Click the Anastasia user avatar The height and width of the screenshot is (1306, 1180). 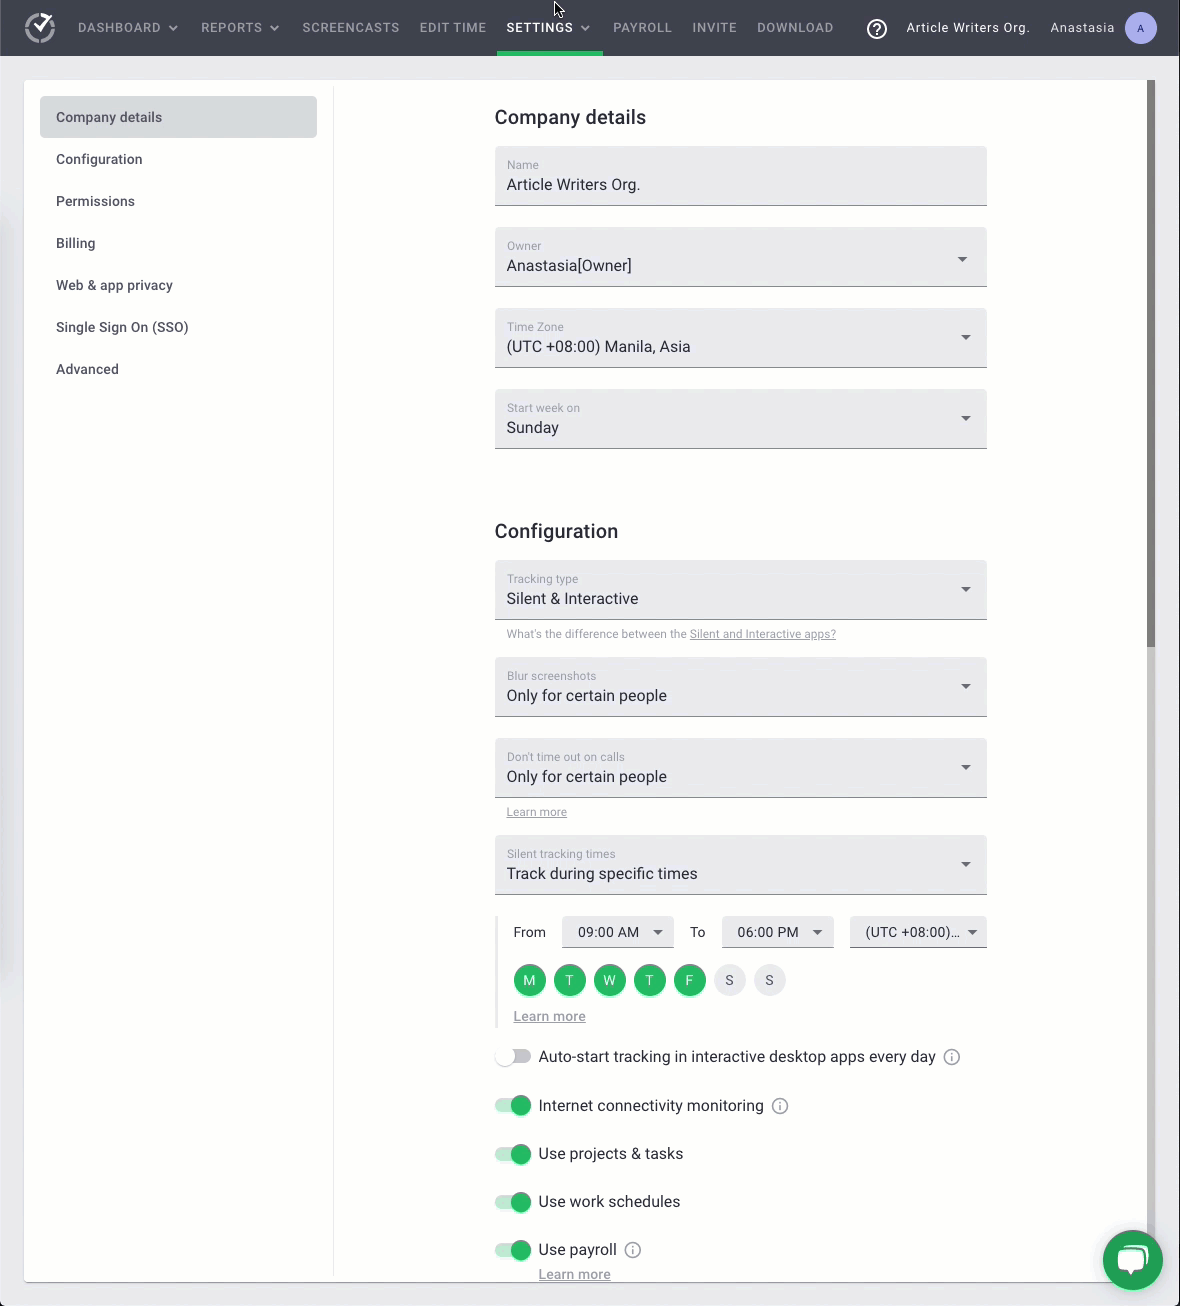click(x=1141, y=28)
